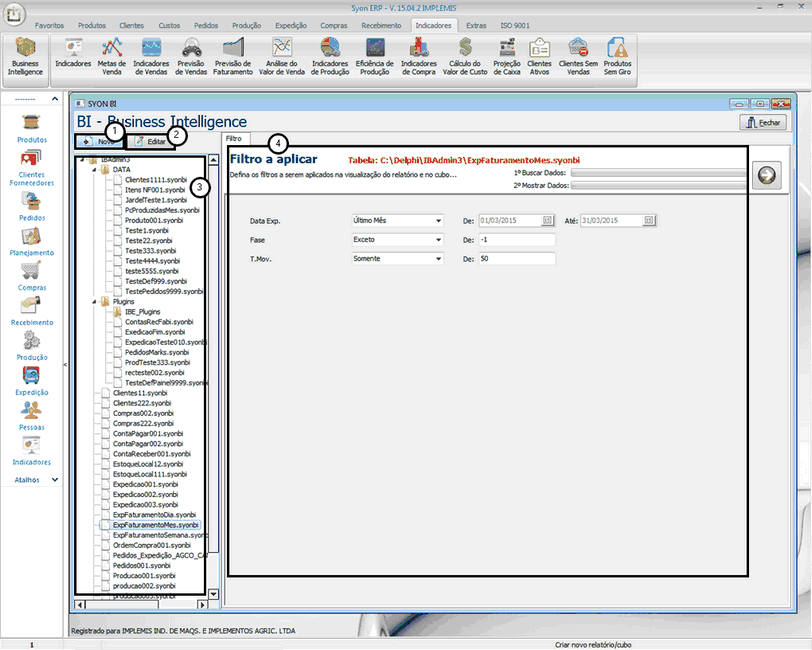Click the green arrow run button

767,175
